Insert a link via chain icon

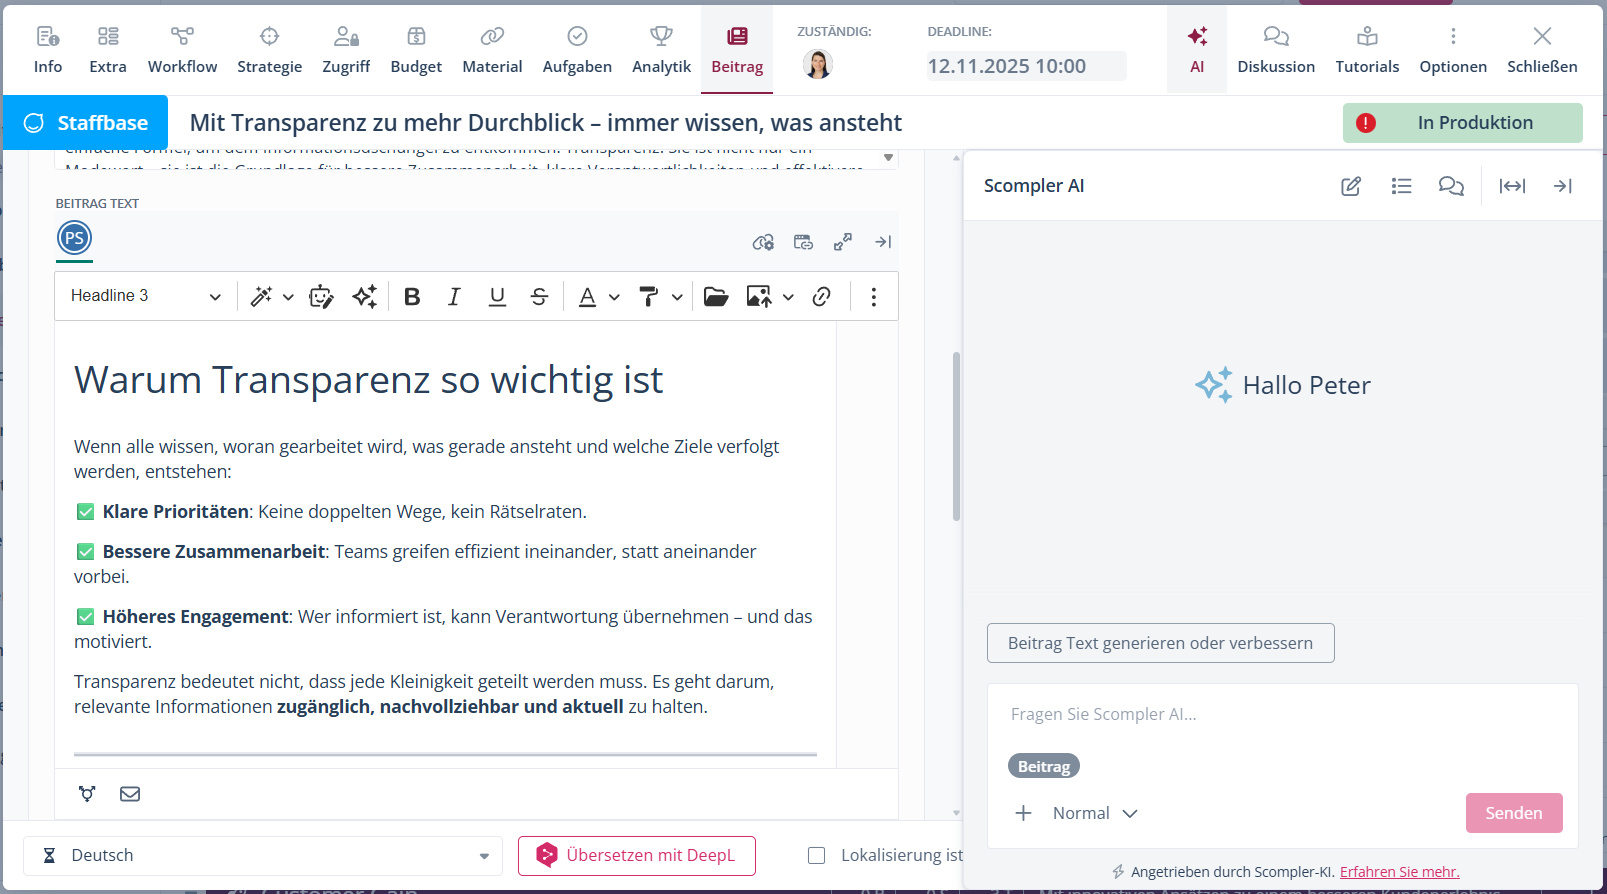[822, 297]
